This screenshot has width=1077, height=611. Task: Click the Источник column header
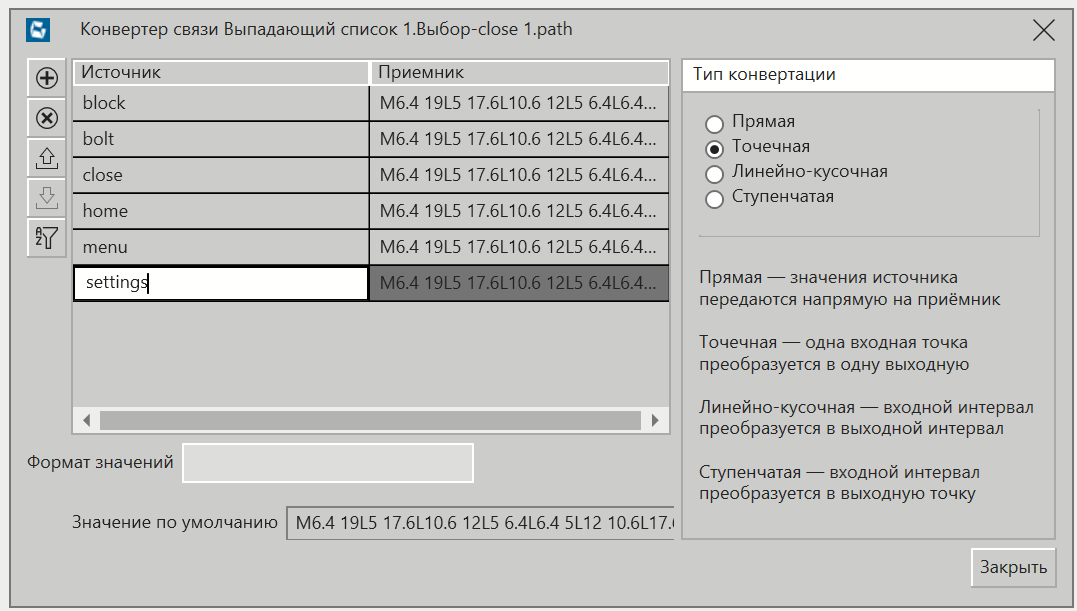pos(220,73)
